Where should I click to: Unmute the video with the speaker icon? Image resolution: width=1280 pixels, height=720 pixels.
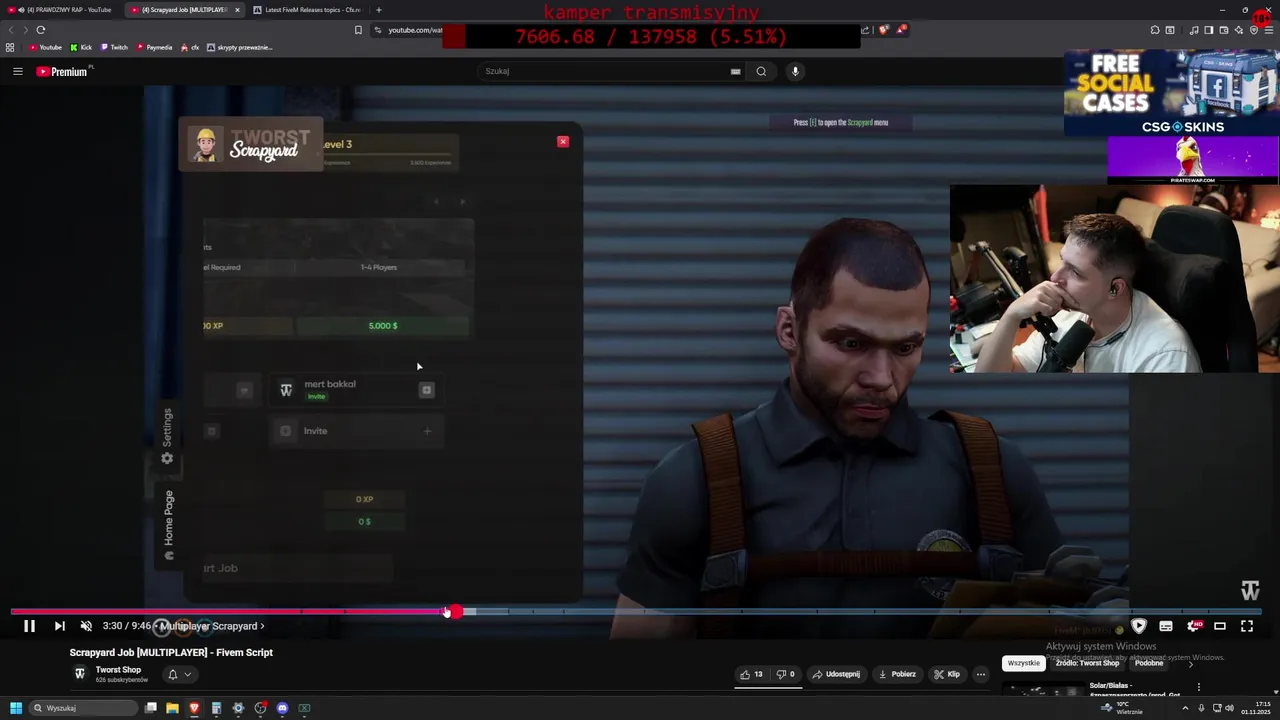86,626
